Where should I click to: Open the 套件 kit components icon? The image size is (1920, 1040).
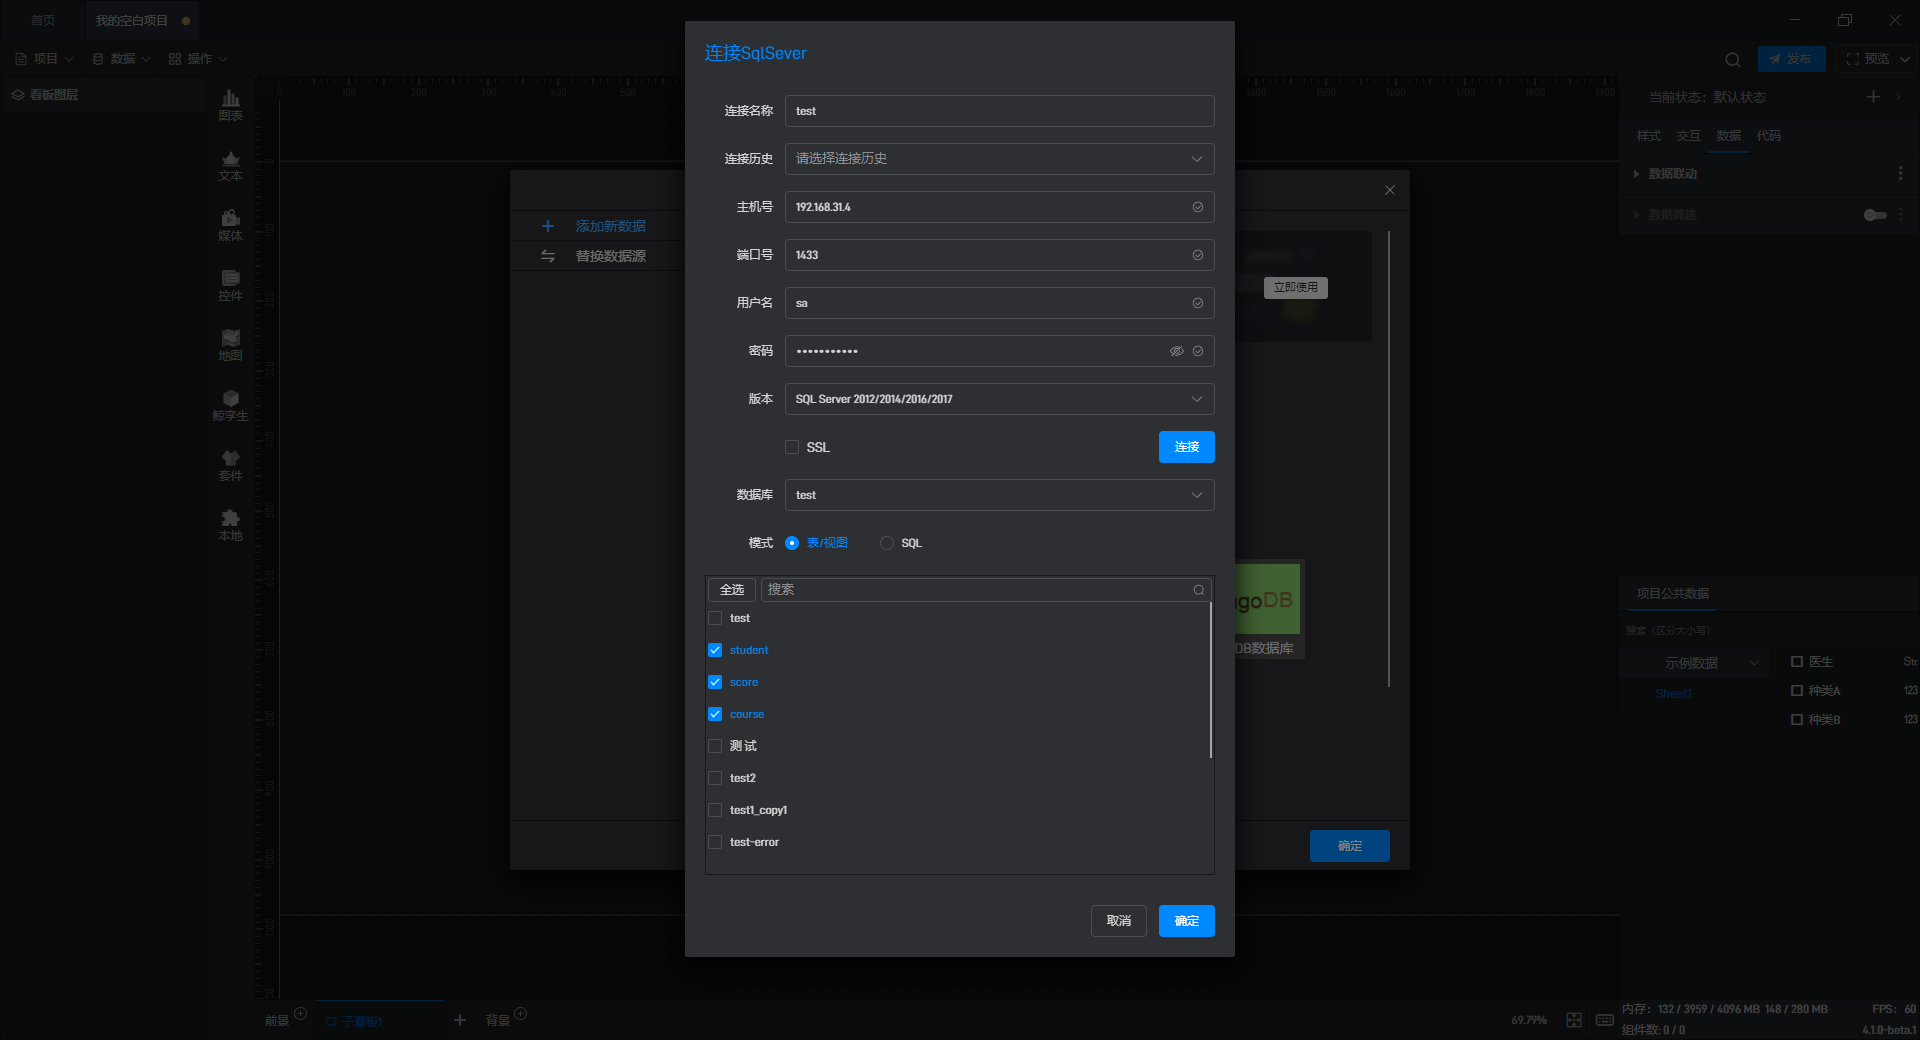point(230,465)
